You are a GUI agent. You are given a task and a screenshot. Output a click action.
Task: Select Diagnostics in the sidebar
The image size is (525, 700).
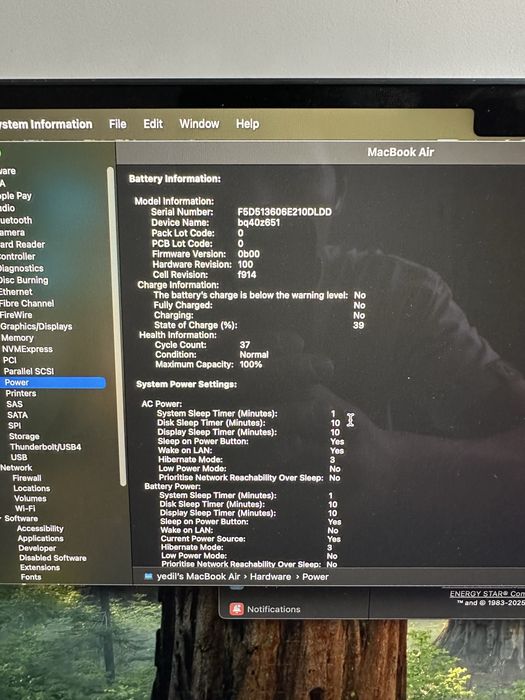[x=22, y=268]
